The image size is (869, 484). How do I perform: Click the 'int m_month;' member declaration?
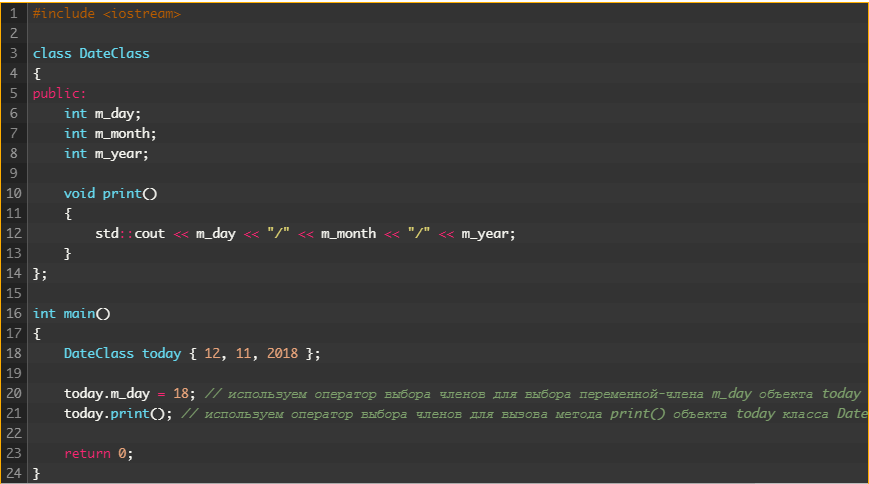pos(110,134)
